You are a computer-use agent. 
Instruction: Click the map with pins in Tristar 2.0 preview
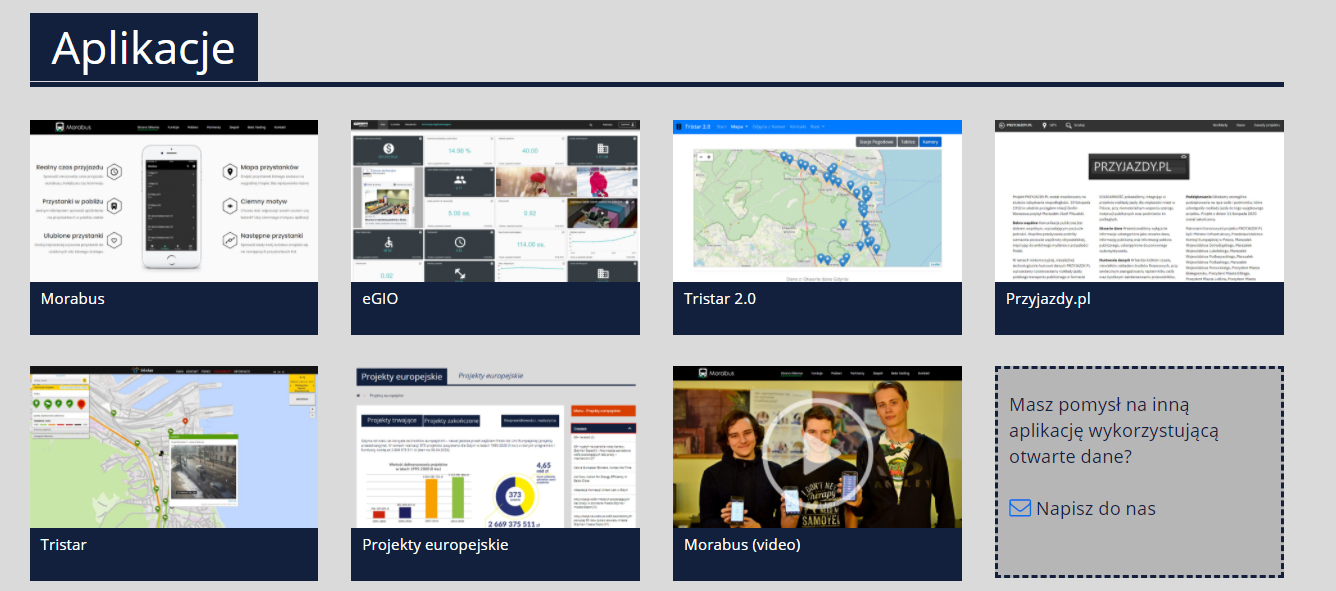817,208
